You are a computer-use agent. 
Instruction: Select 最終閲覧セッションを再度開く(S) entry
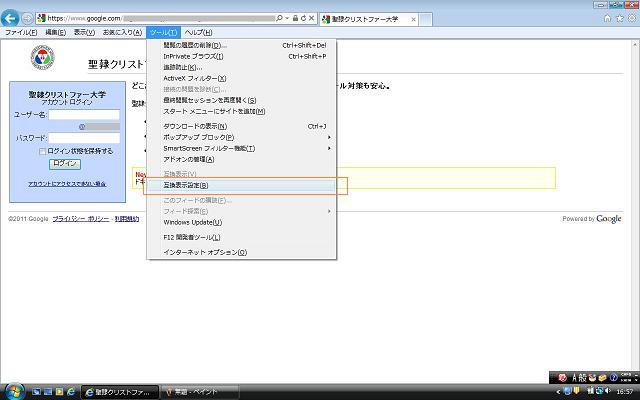(242, 100)
